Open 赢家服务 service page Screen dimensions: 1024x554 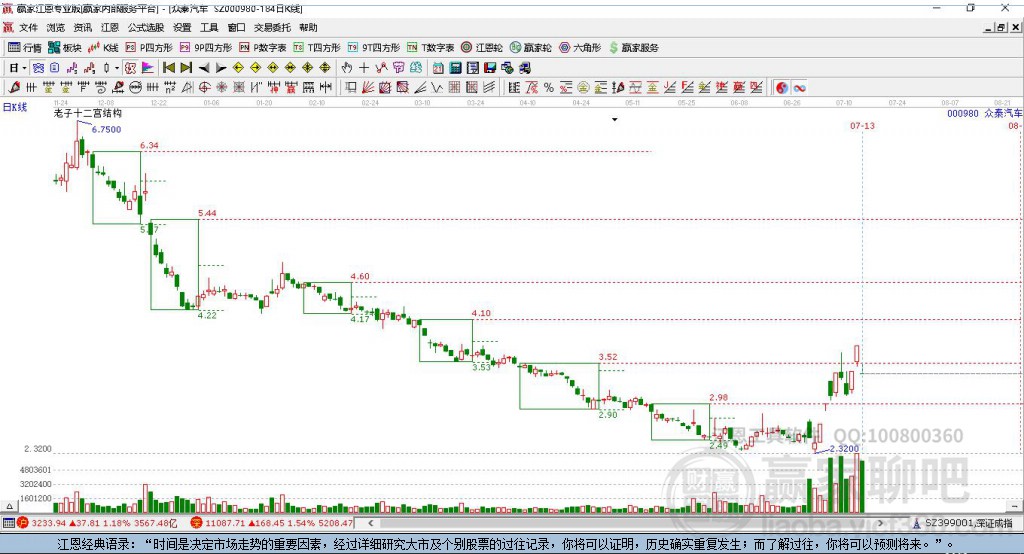(633, 48)
